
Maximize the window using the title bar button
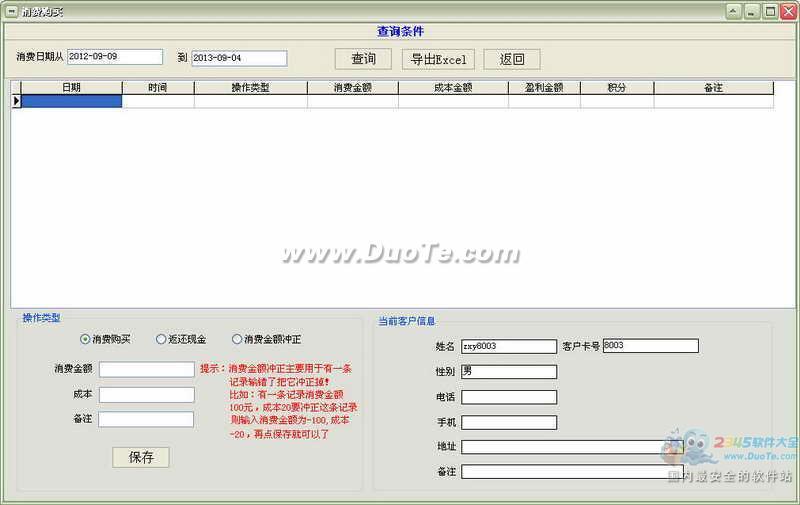pos(770,11)
